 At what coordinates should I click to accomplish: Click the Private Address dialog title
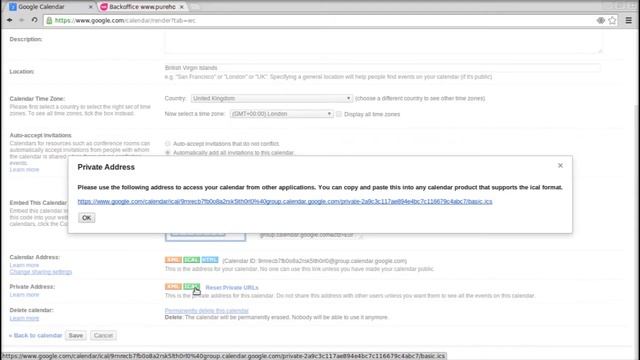tap(106, 167)
